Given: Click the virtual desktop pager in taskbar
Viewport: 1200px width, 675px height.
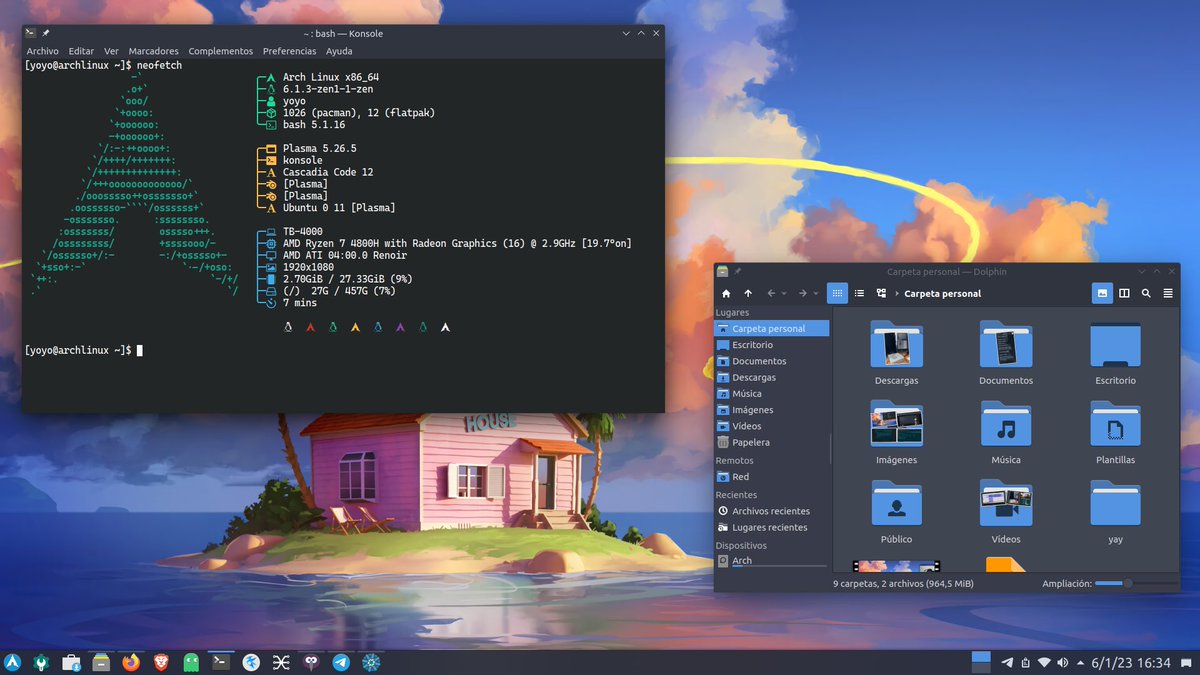Looking at the screenshot, I should [x=981, y=662].
